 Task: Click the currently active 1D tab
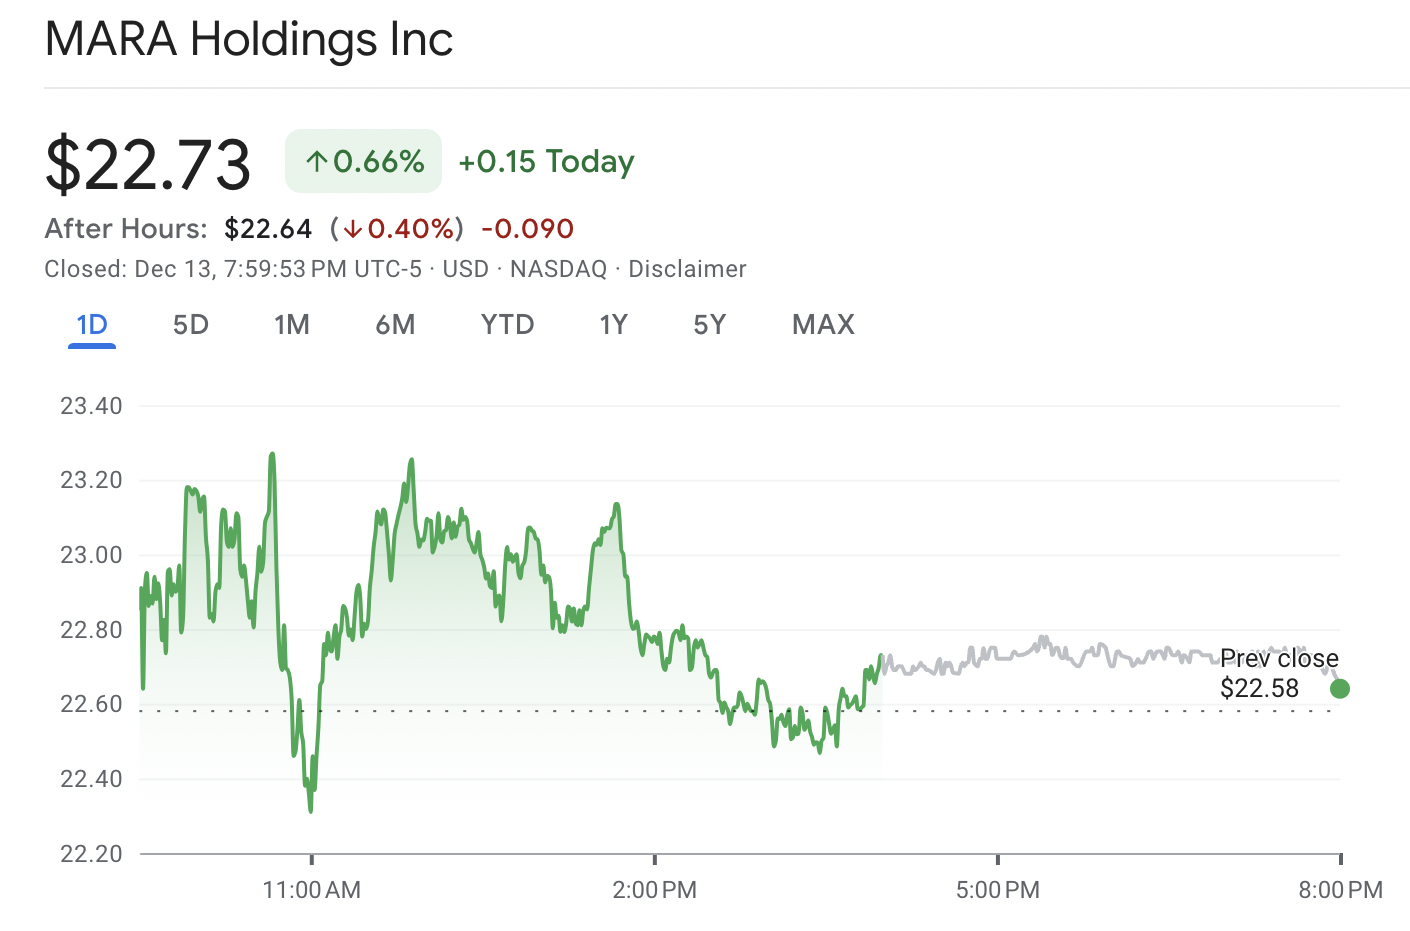click(x=91, y=324)
